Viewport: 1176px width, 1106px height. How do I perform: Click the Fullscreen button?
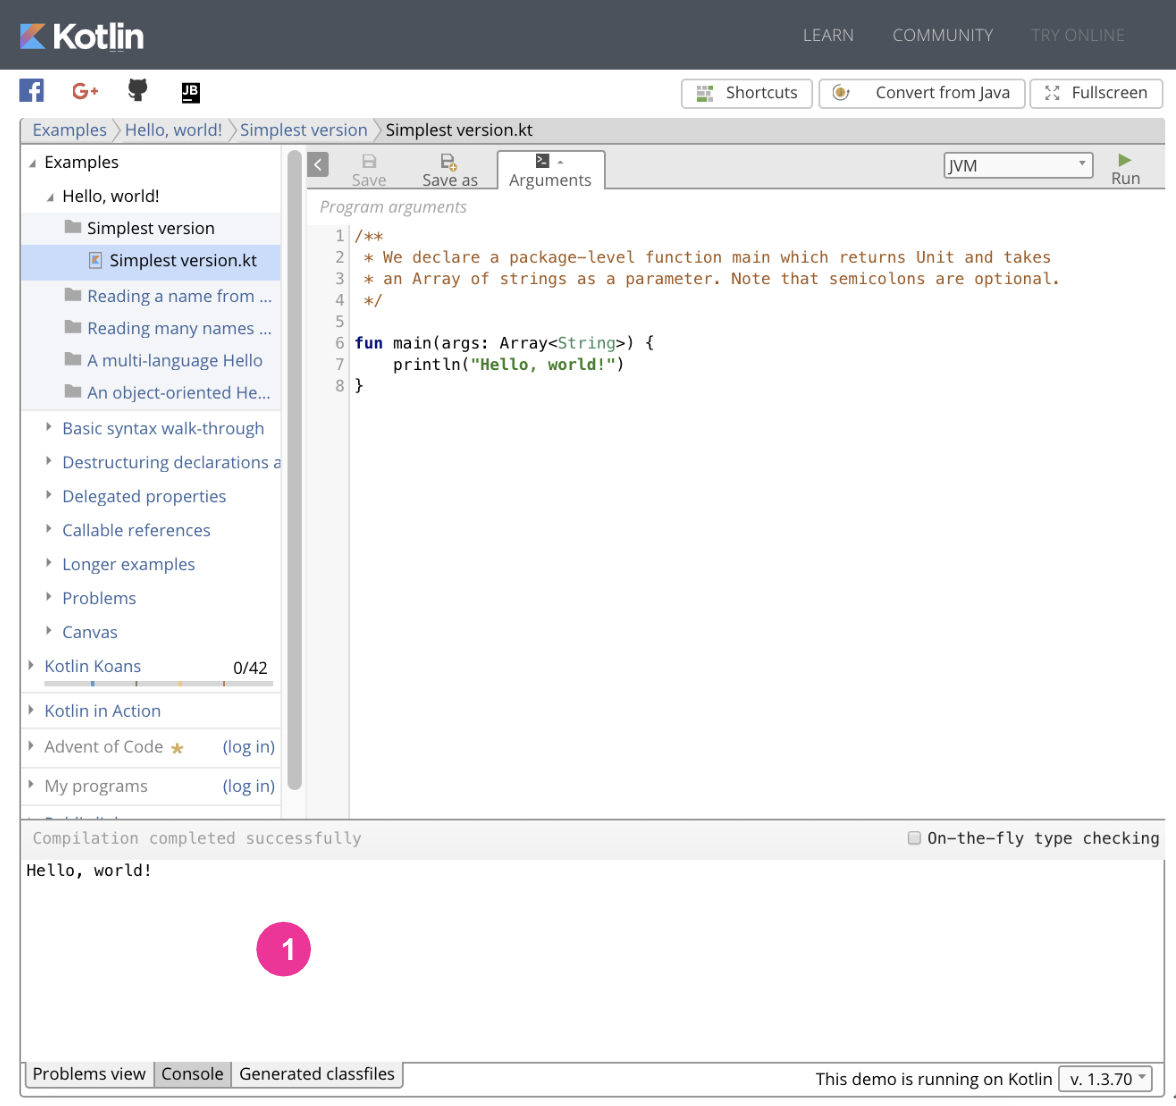coord(1096,93)
